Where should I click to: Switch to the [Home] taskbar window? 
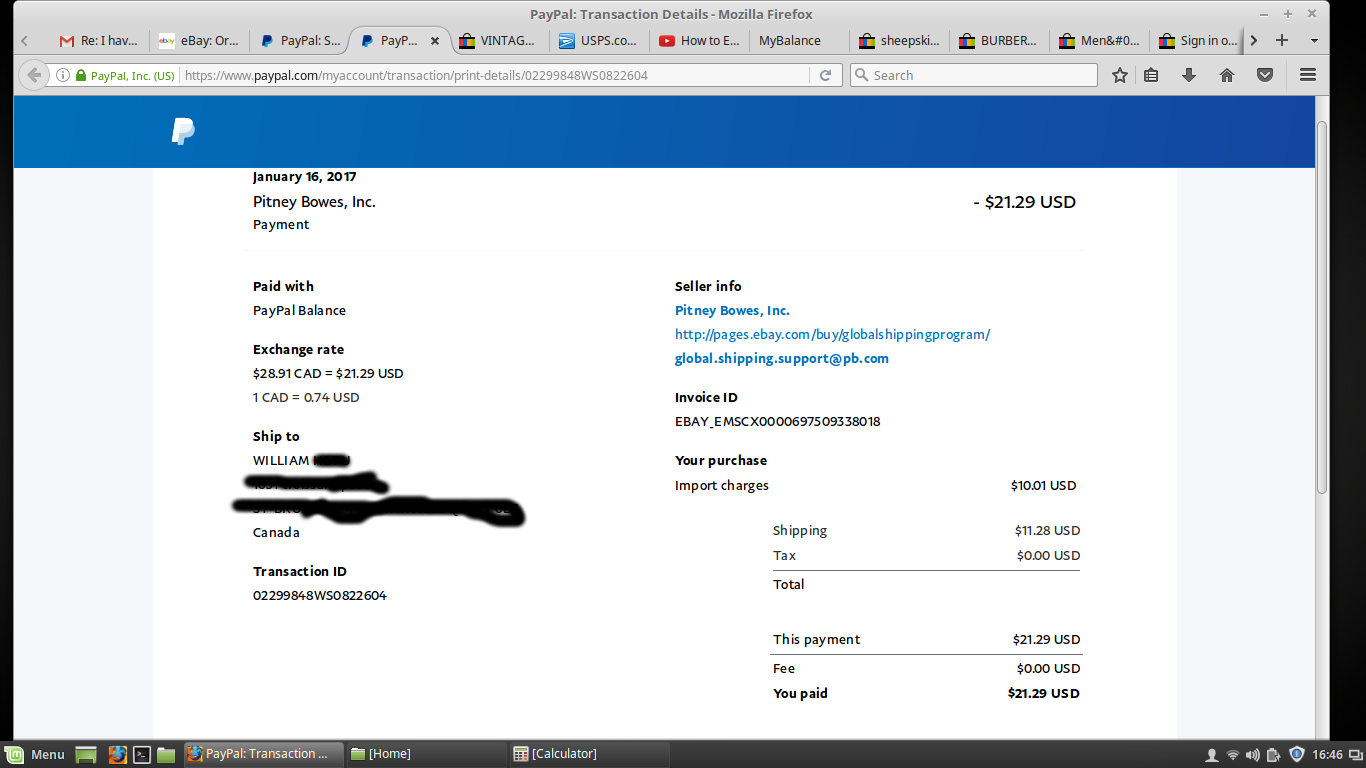click(426, 754)
